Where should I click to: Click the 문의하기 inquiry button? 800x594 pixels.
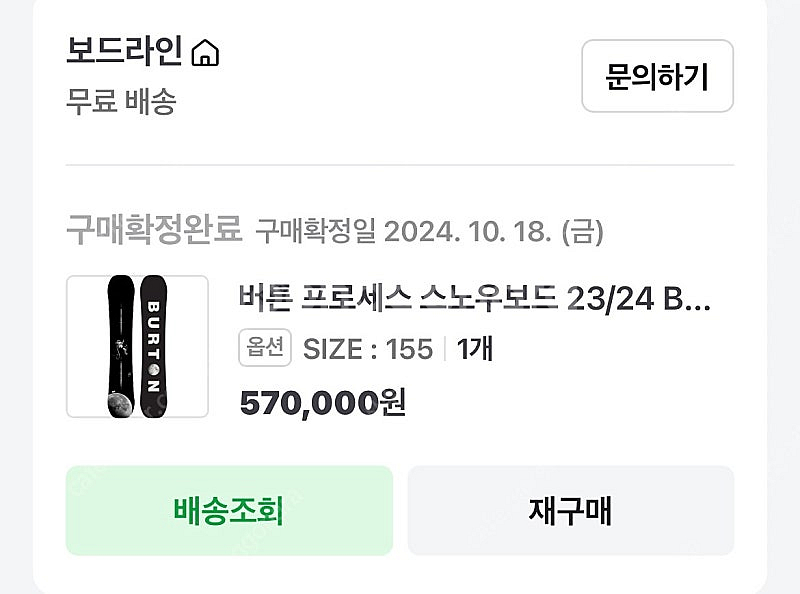(658, 76)
